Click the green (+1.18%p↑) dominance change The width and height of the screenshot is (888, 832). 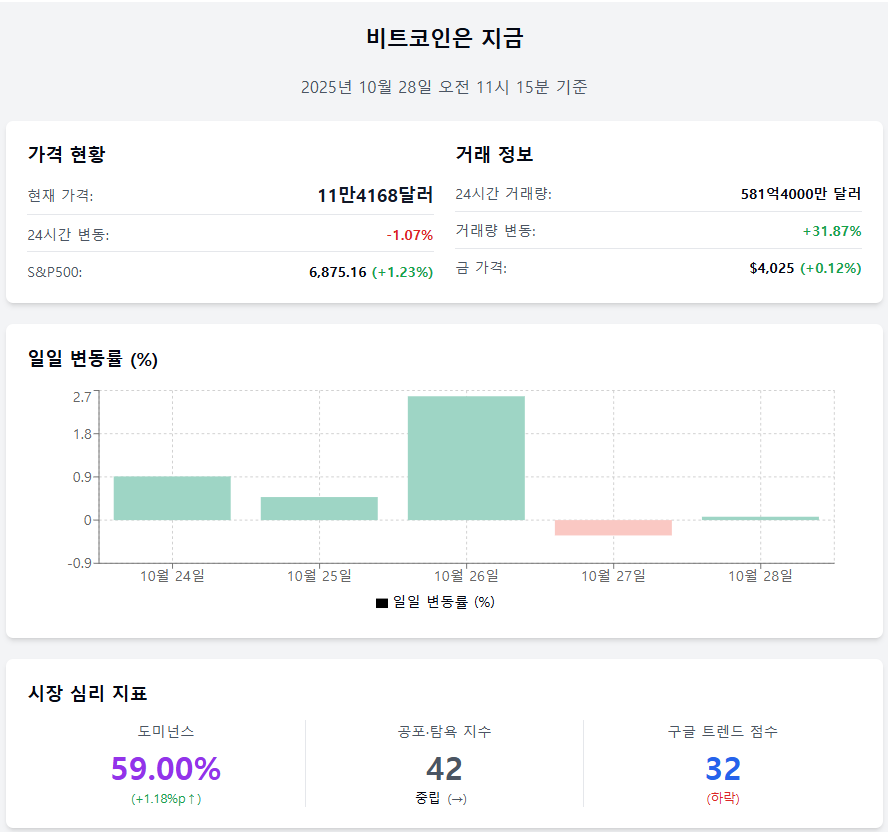coord(166,799)
